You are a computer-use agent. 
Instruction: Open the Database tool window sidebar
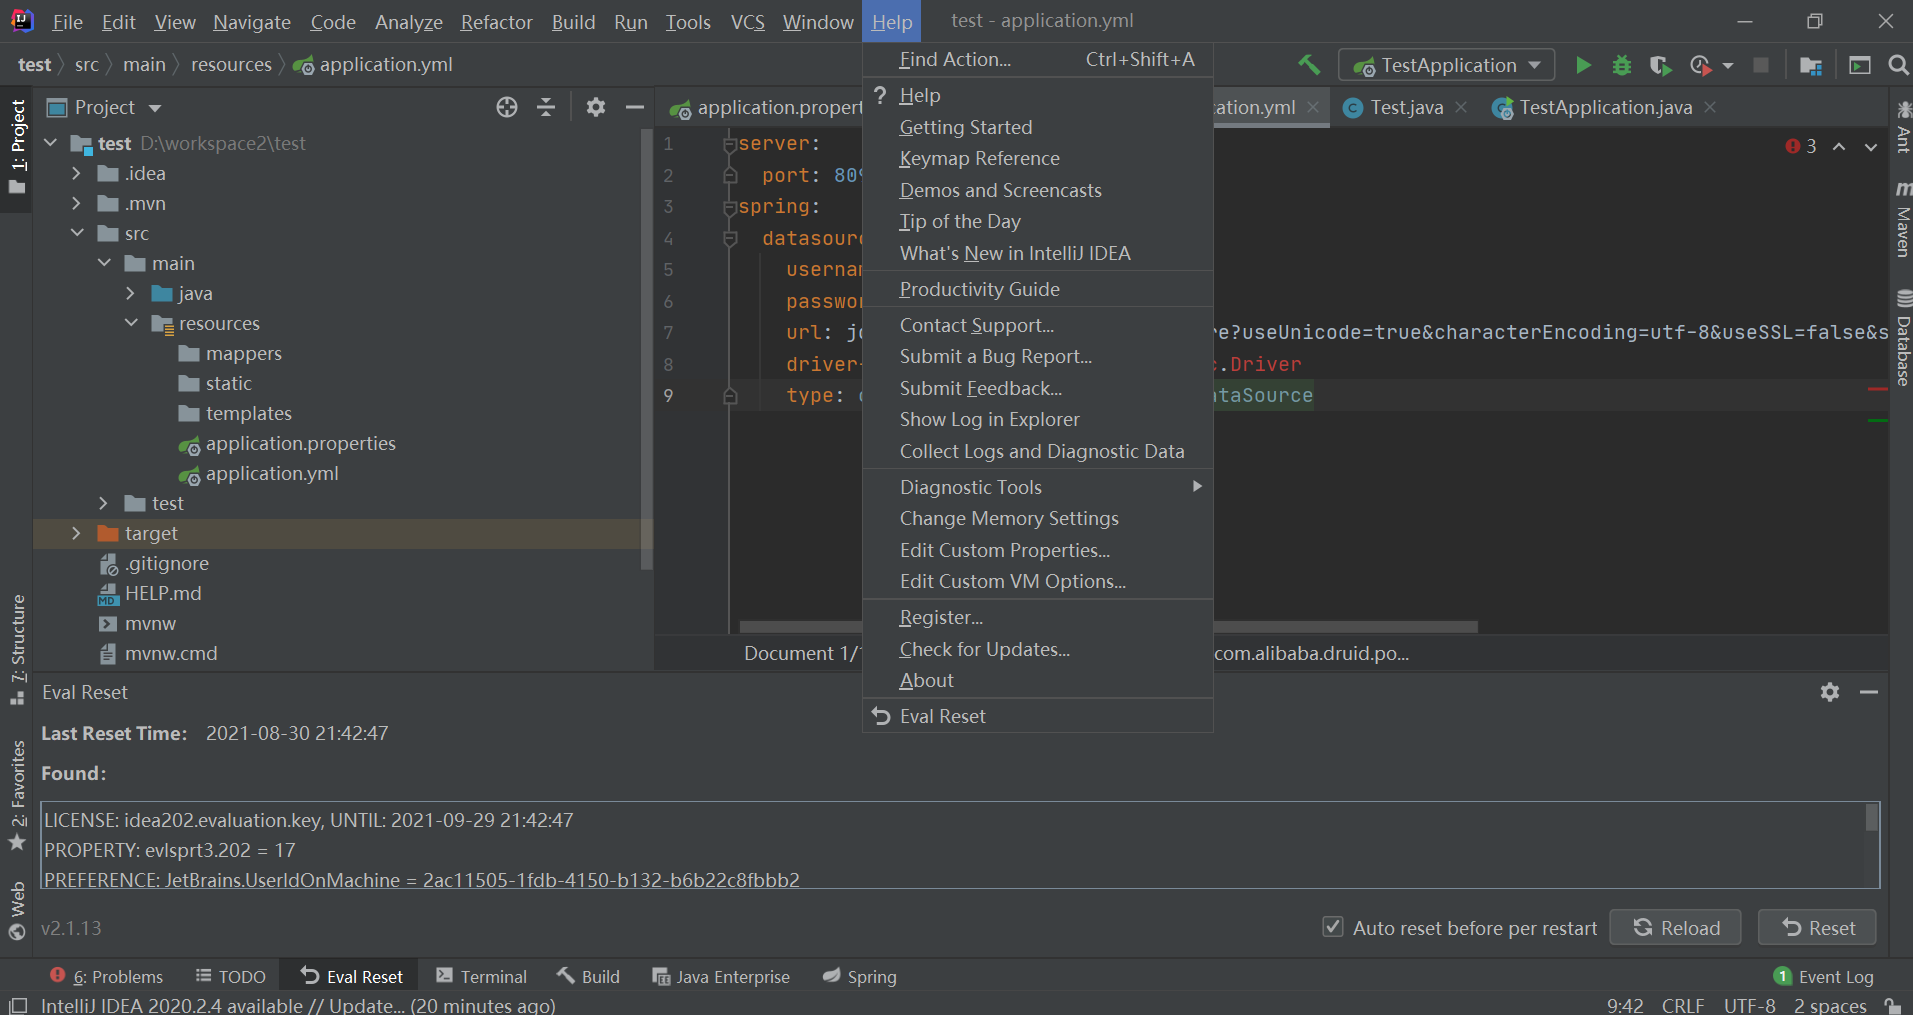pyautogui.click(x=1903, y=338)
